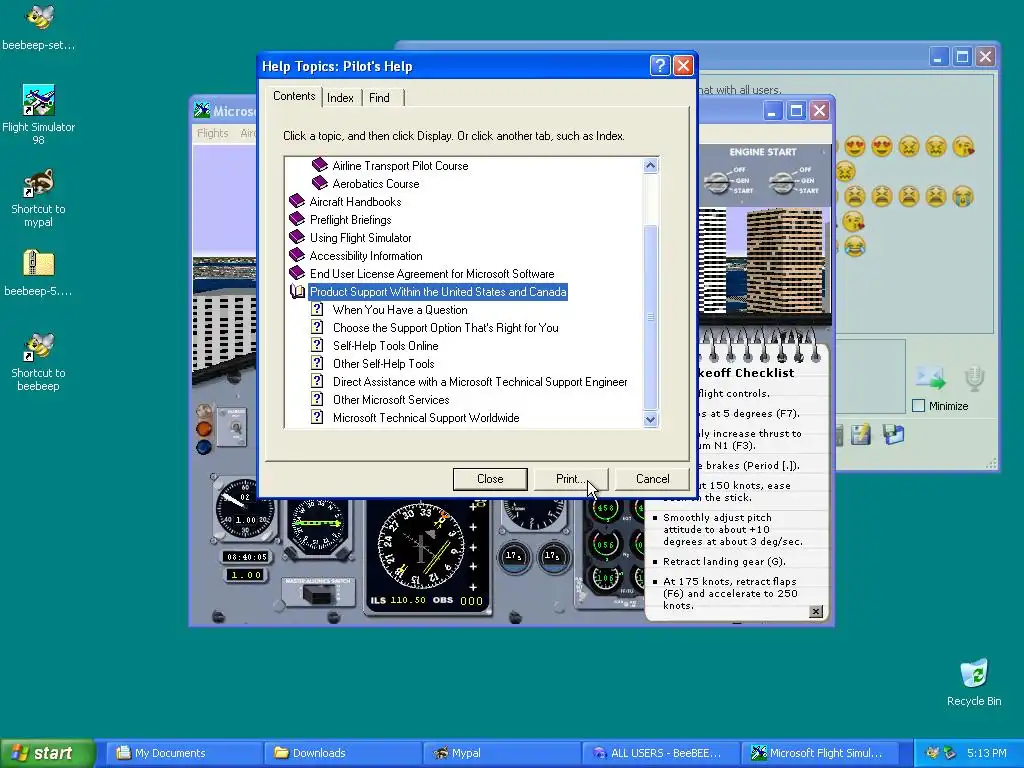Open the Recycle Bin icon
Viewport: 1024px width, 768px height.
pyautogui.click(x=974, y=682)
